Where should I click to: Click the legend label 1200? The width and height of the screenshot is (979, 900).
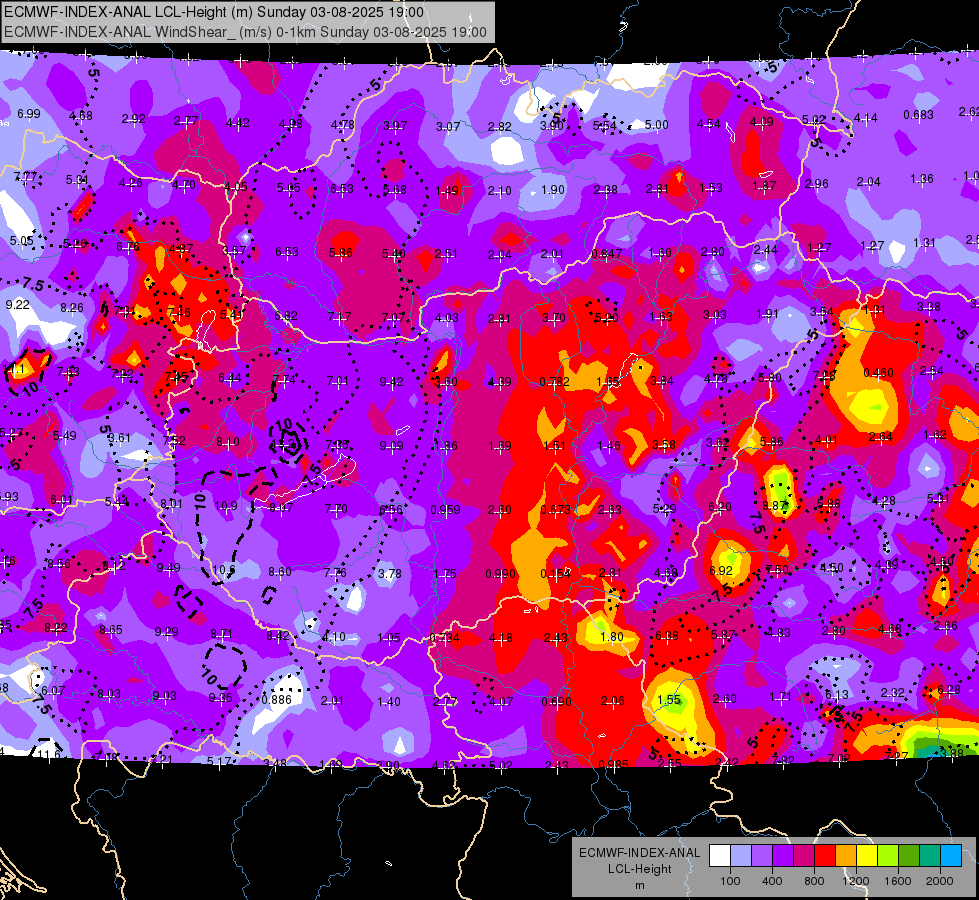pyautogui.click(x=856, y=881)
